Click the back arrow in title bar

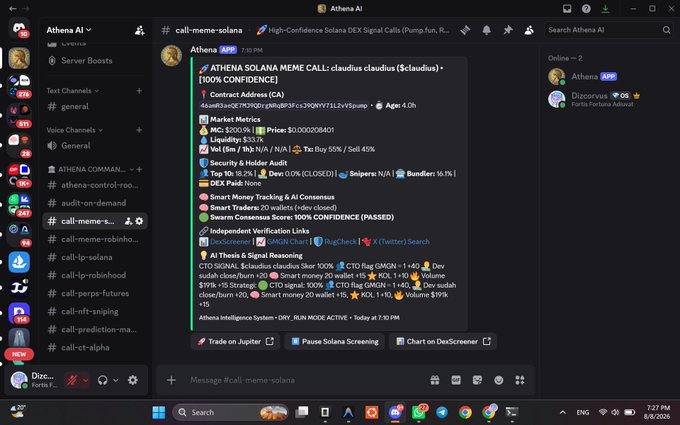pyautogui.click(x=13, y=9)
